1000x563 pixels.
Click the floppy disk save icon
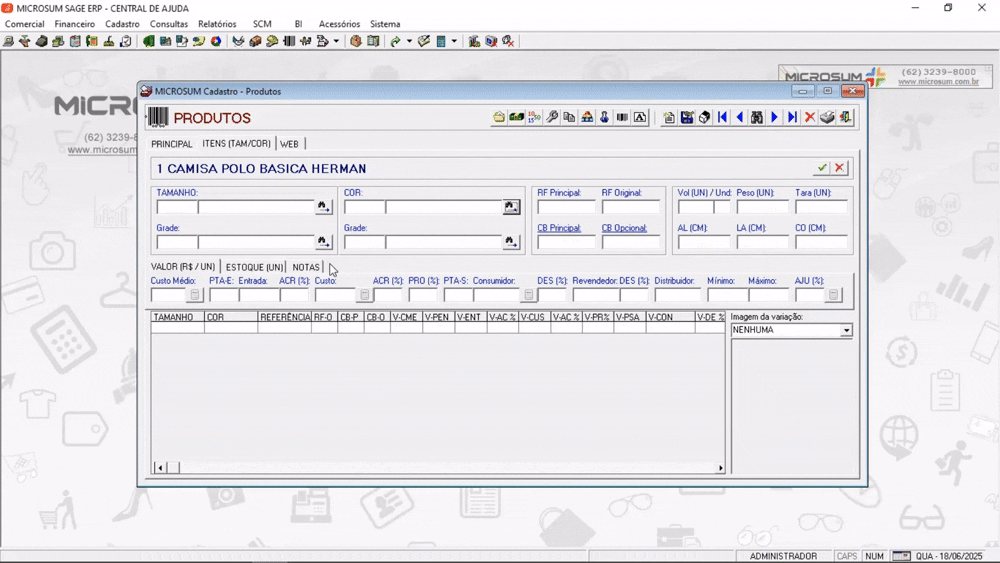click(687, 117)
